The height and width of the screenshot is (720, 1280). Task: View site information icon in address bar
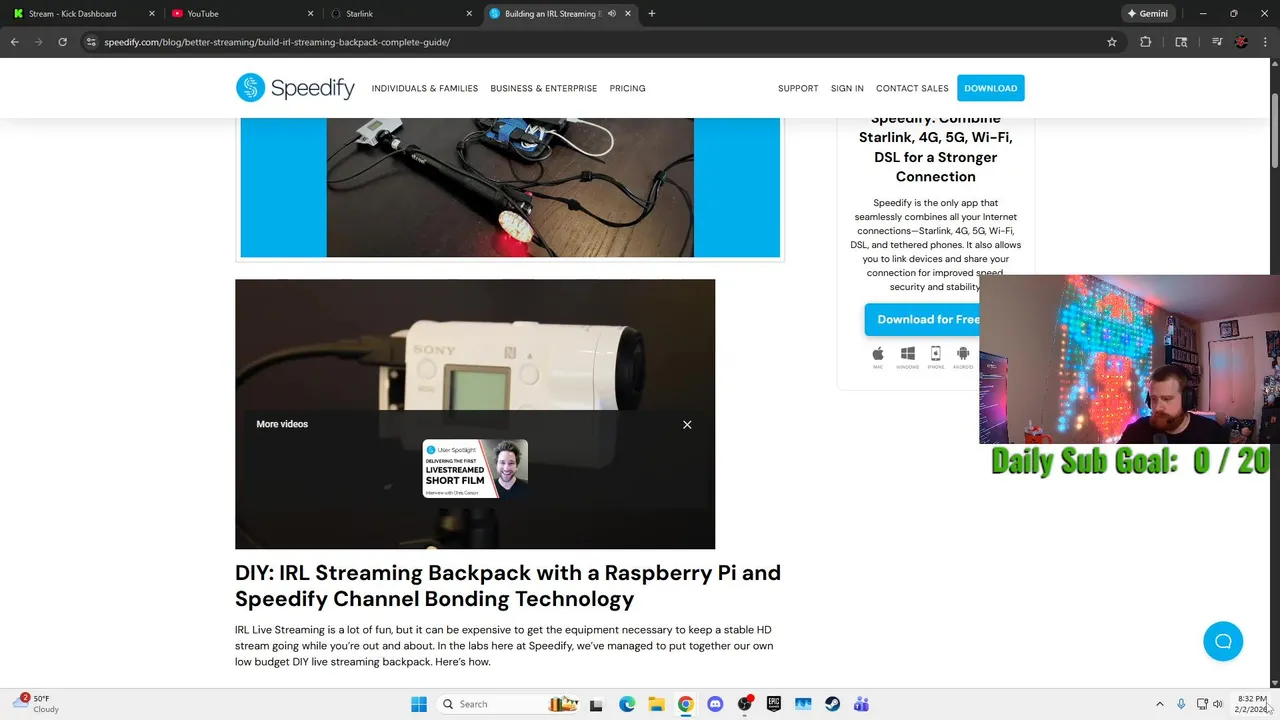pos(91,42)
